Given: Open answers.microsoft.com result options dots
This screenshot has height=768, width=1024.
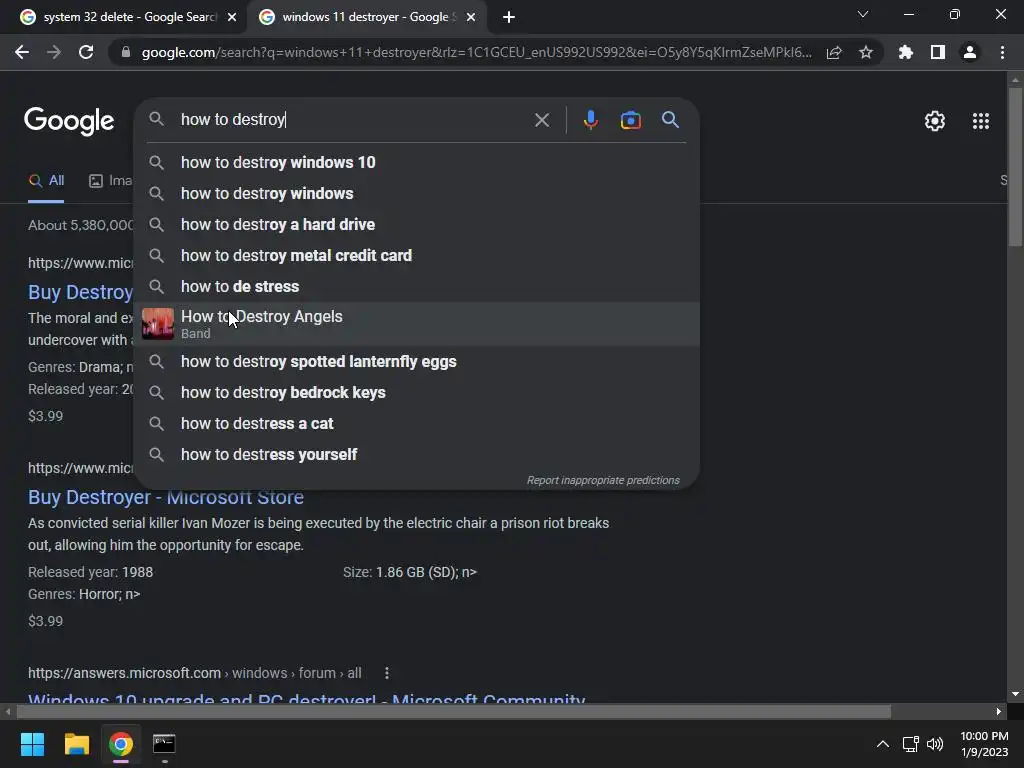Looking at the screenshot, I should coord(387,673).
